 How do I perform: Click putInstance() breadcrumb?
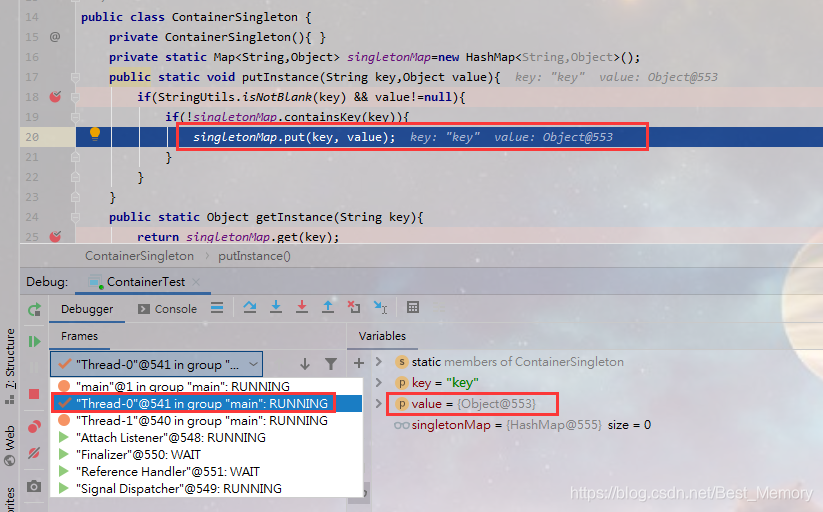click(255, 256)
